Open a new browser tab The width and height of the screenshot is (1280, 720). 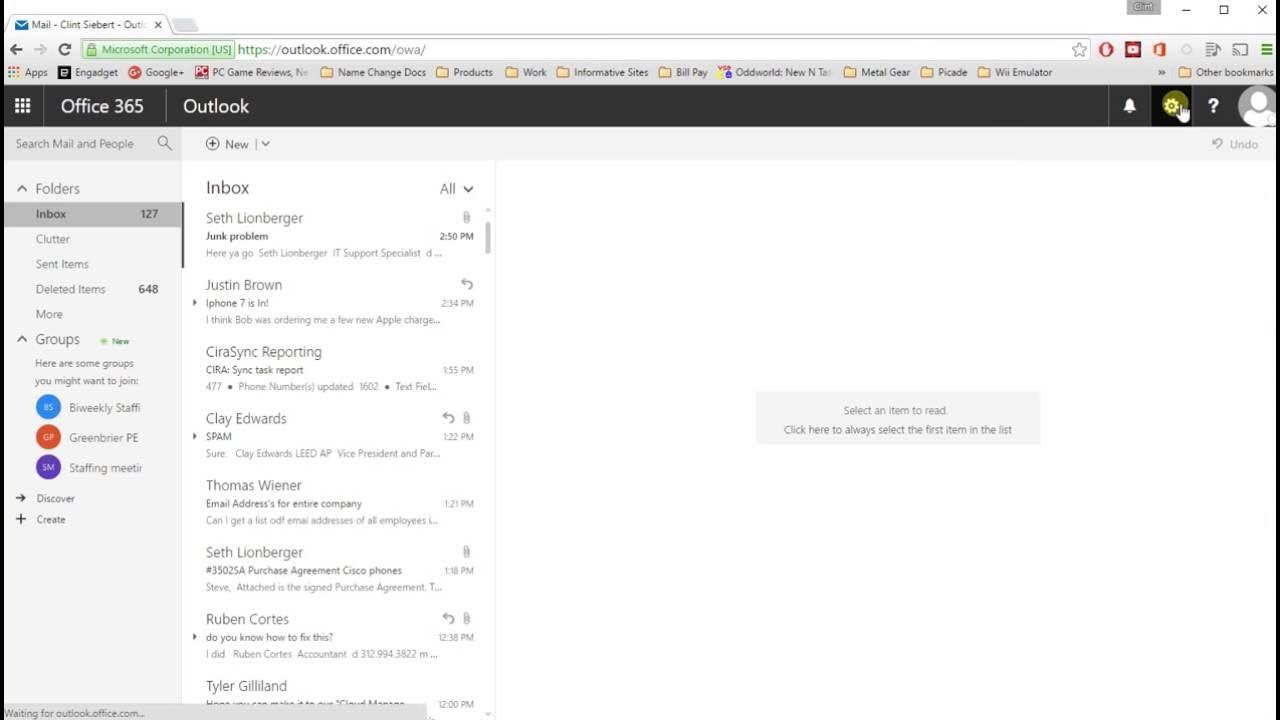185,25
